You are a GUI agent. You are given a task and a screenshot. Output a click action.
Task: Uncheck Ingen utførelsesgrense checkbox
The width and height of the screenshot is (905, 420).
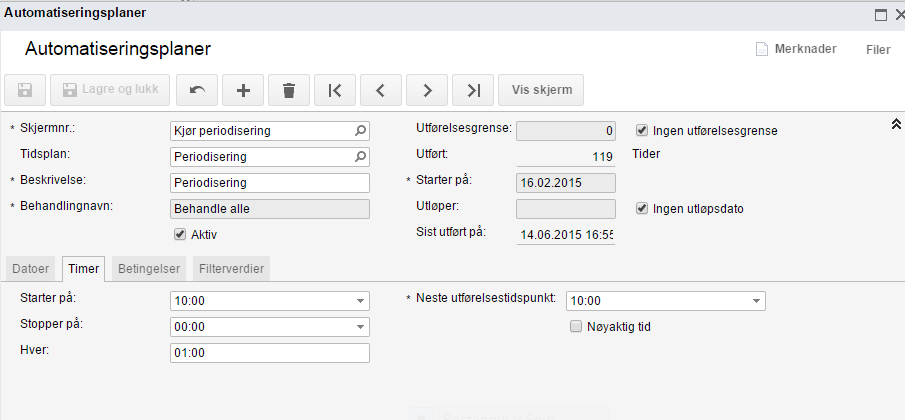(642, 130)
